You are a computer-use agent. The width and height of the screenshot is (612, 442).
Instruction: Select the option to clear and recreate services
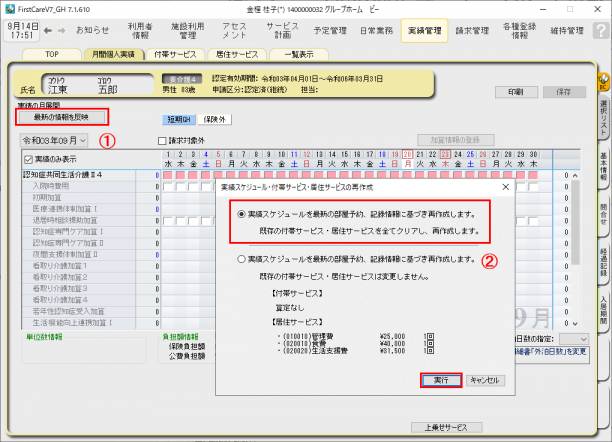click(242, 214)
